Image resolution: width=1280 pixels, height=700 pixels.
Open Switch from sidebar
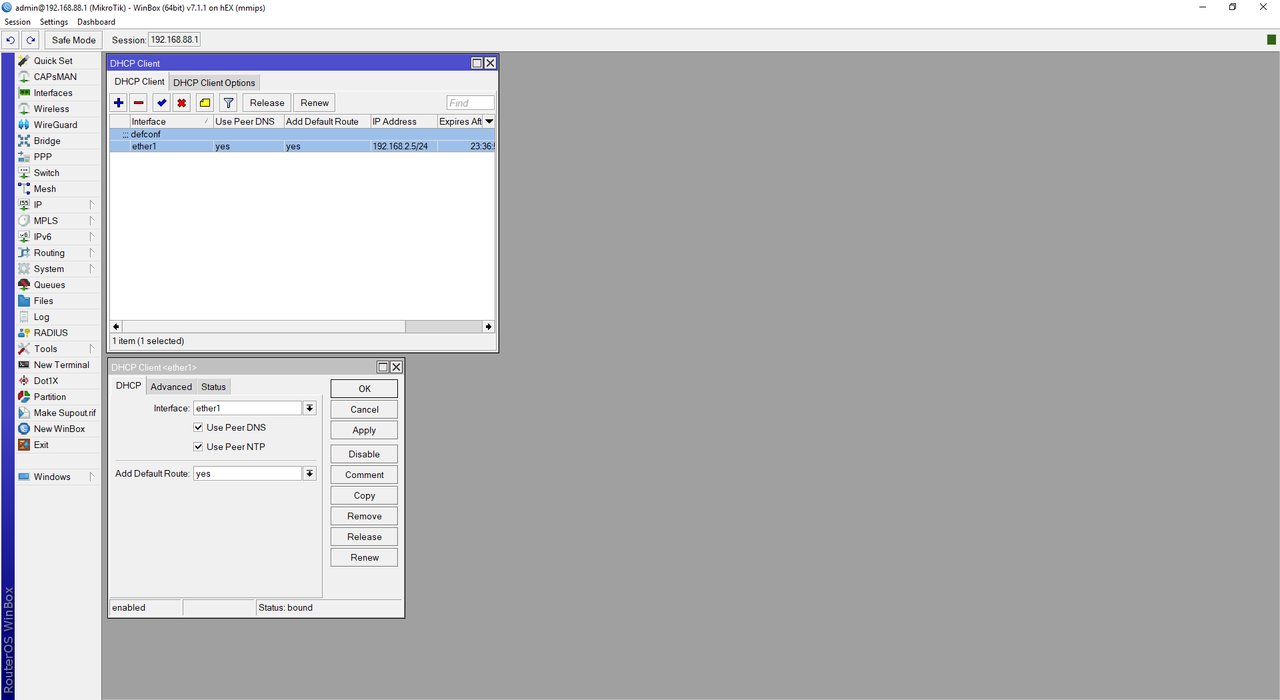tap(46, 173)
